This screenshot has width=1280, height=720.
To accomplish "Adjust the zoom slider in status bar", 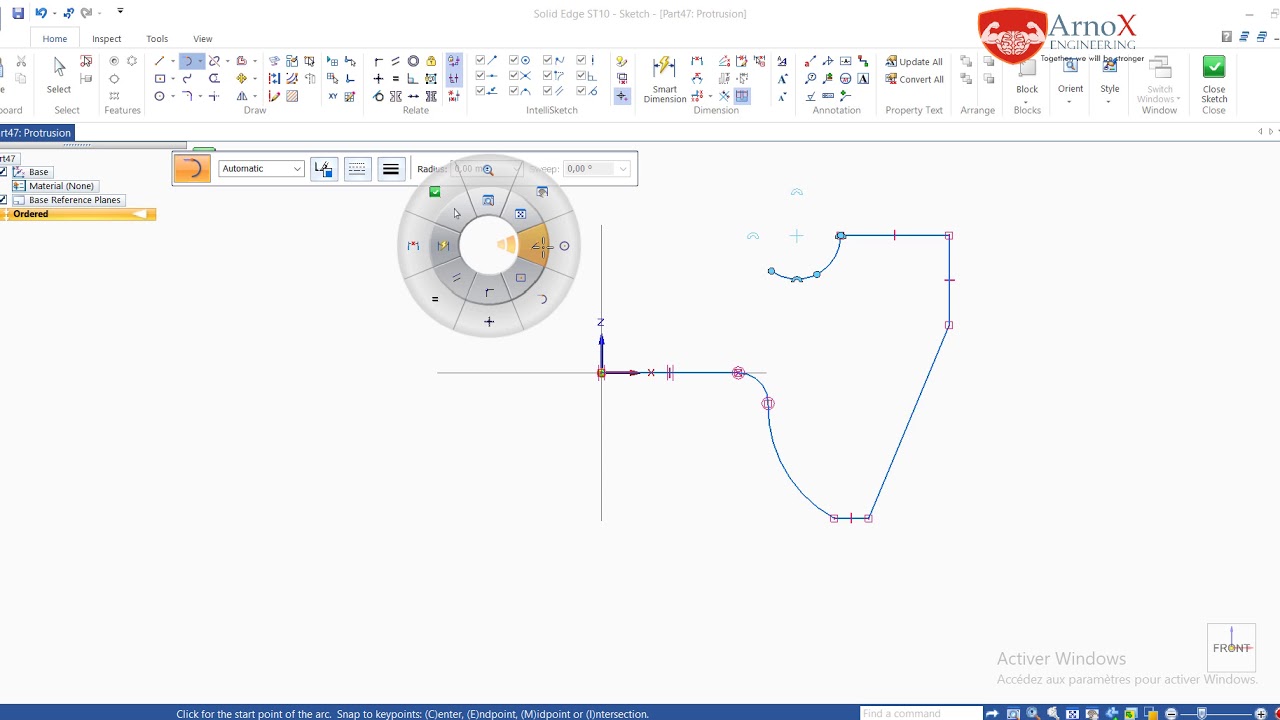I will pyautogui.click(x=1203, y=714).
